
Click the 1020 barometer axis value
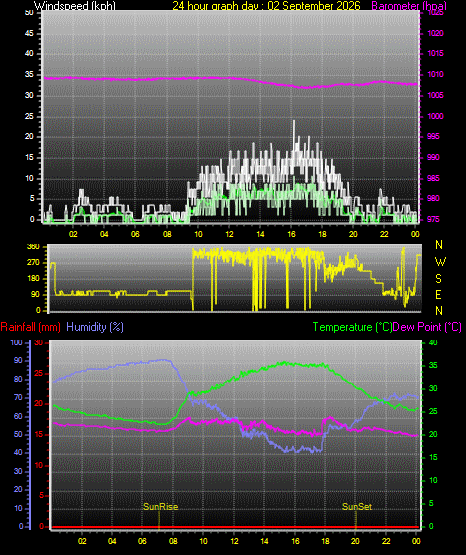(x=435, y=33)
